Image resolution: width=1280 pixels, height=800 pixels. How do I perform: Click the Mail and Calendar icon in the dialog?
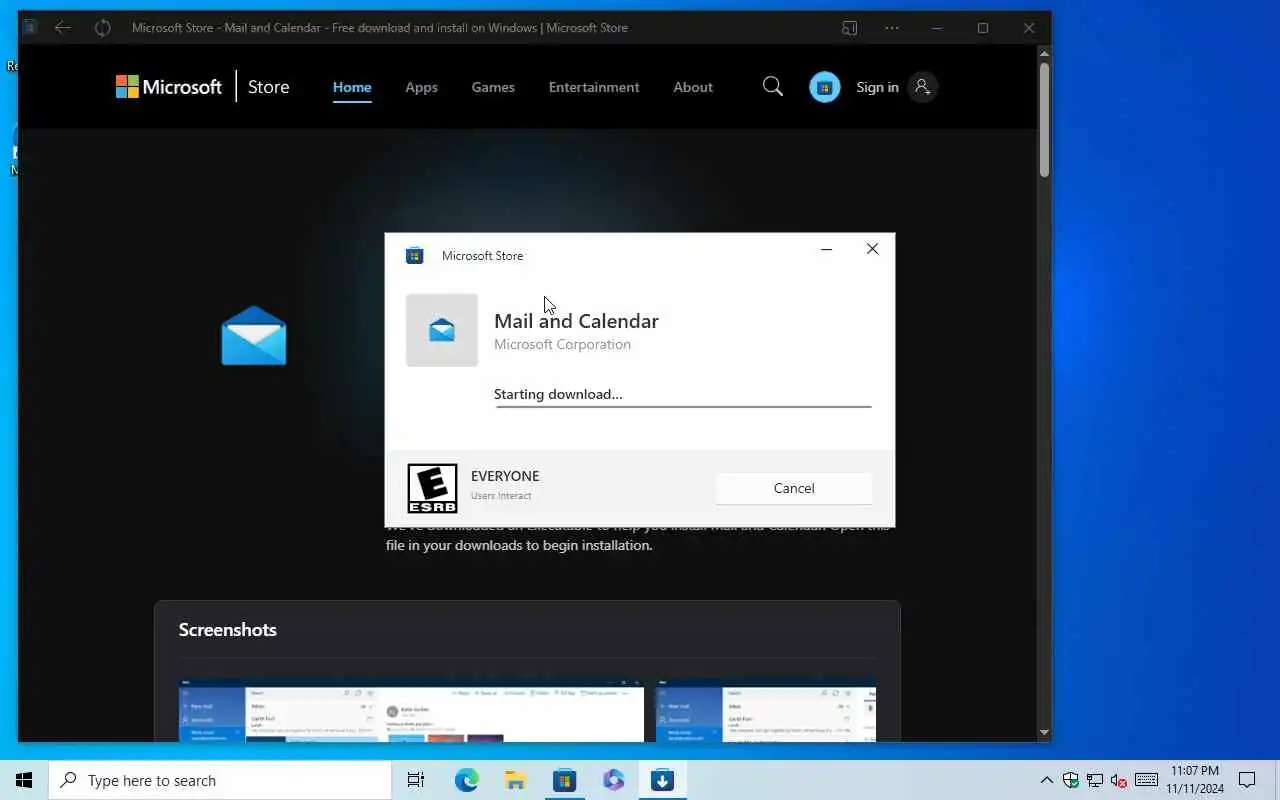click(x=442, y=330)
